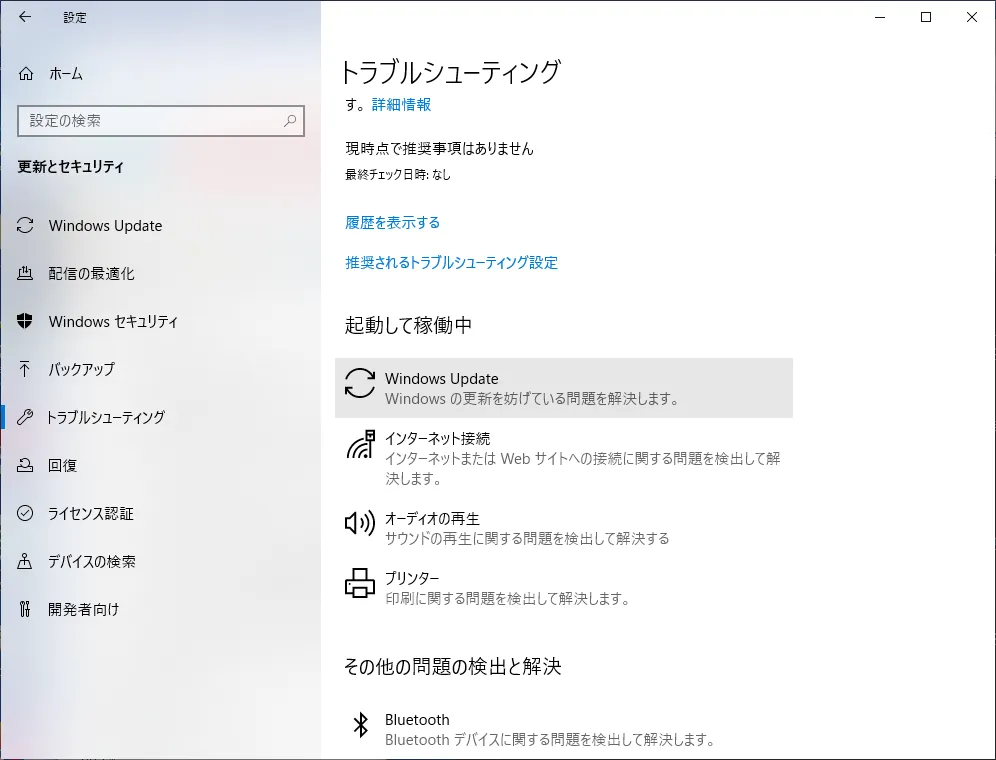Open バックアップ settings page

coord(81,369)
